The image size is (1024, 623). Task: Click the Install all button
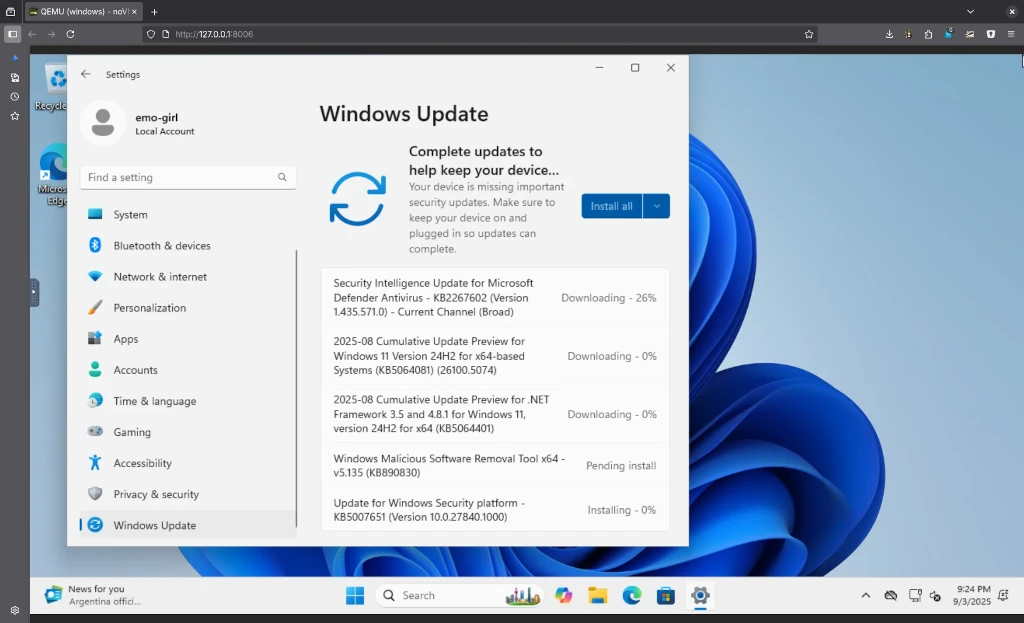[x=611, y=206]
